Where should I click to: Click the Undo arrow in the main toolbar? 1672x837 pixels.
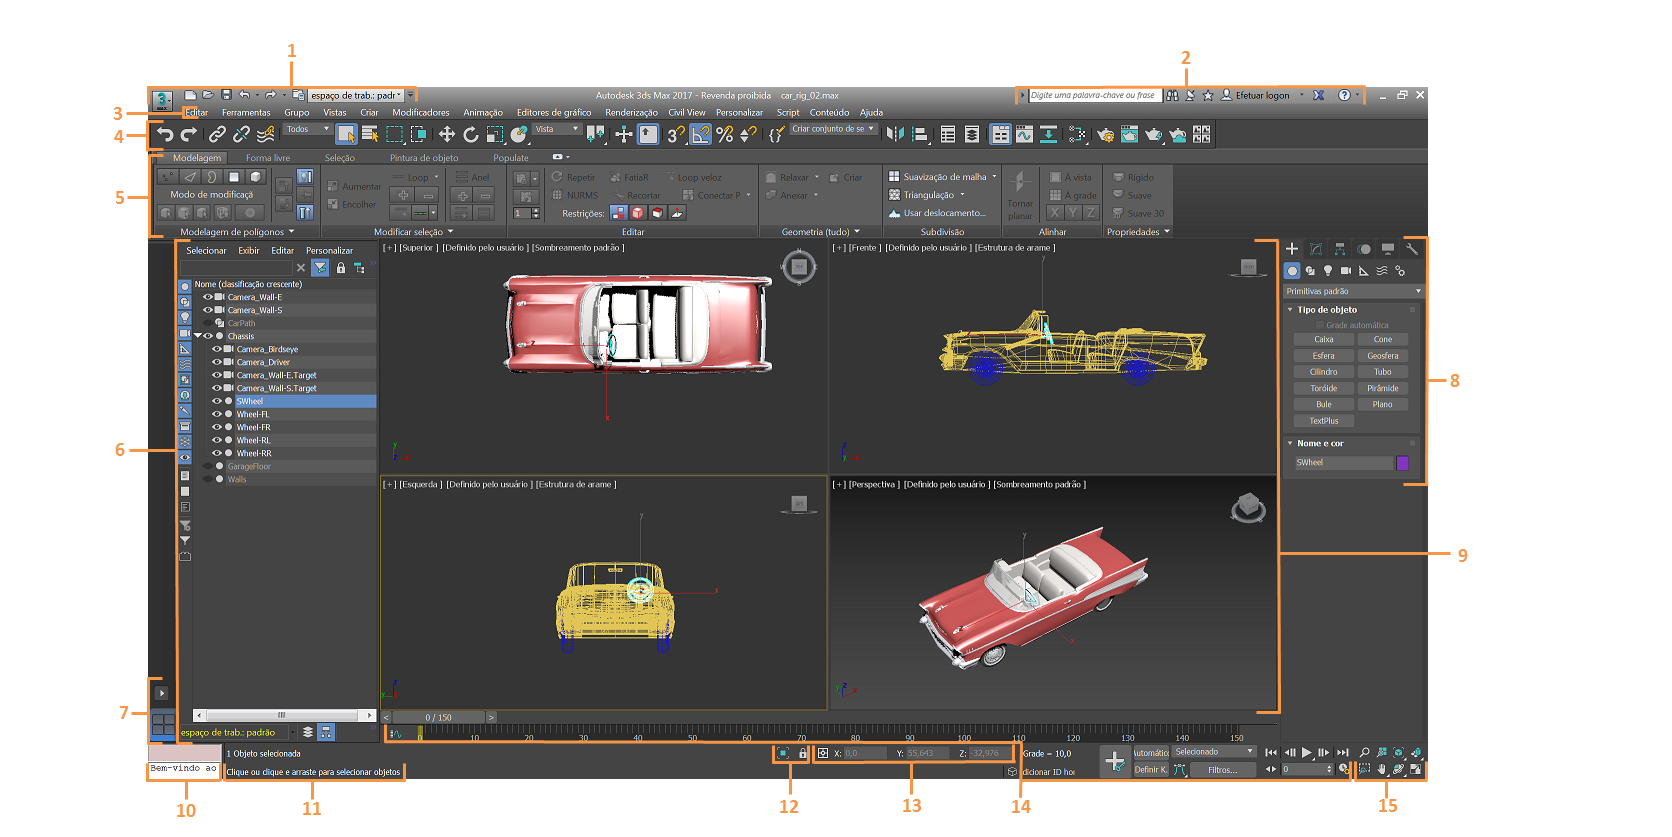[x=165, y=134]
